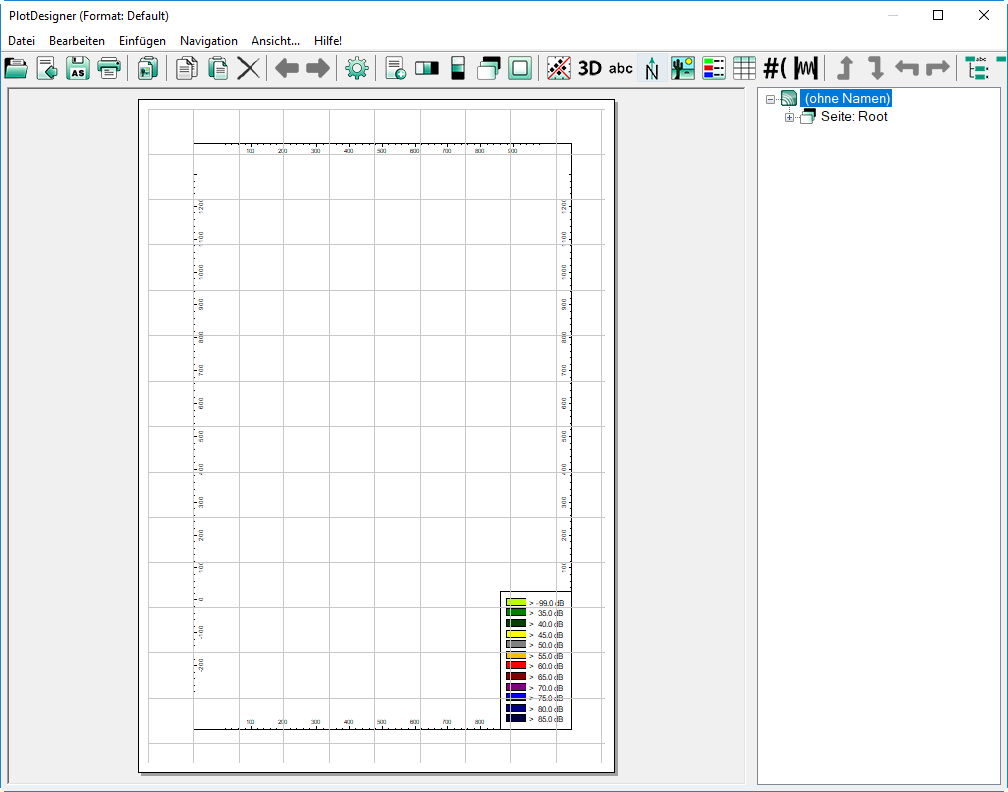
Task: Insert a text cell with abc icon
Action: (x=620, y=68)
